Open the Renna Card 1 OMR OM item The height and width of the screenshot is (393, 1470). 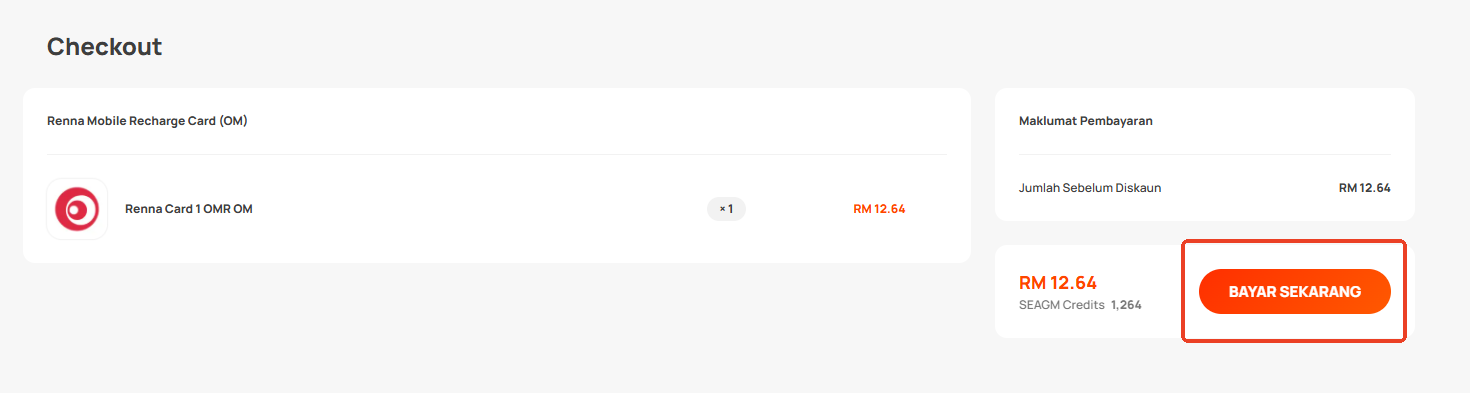point(188,209)
